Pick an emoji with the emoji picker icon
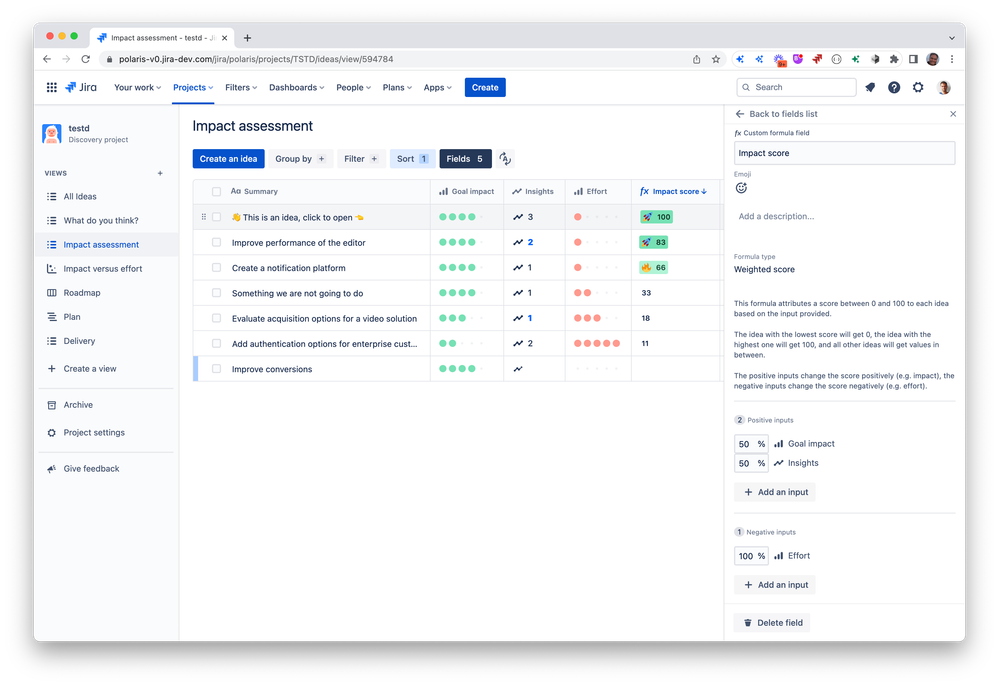Viewport: 999px width, 686px height. pos(741,188)
